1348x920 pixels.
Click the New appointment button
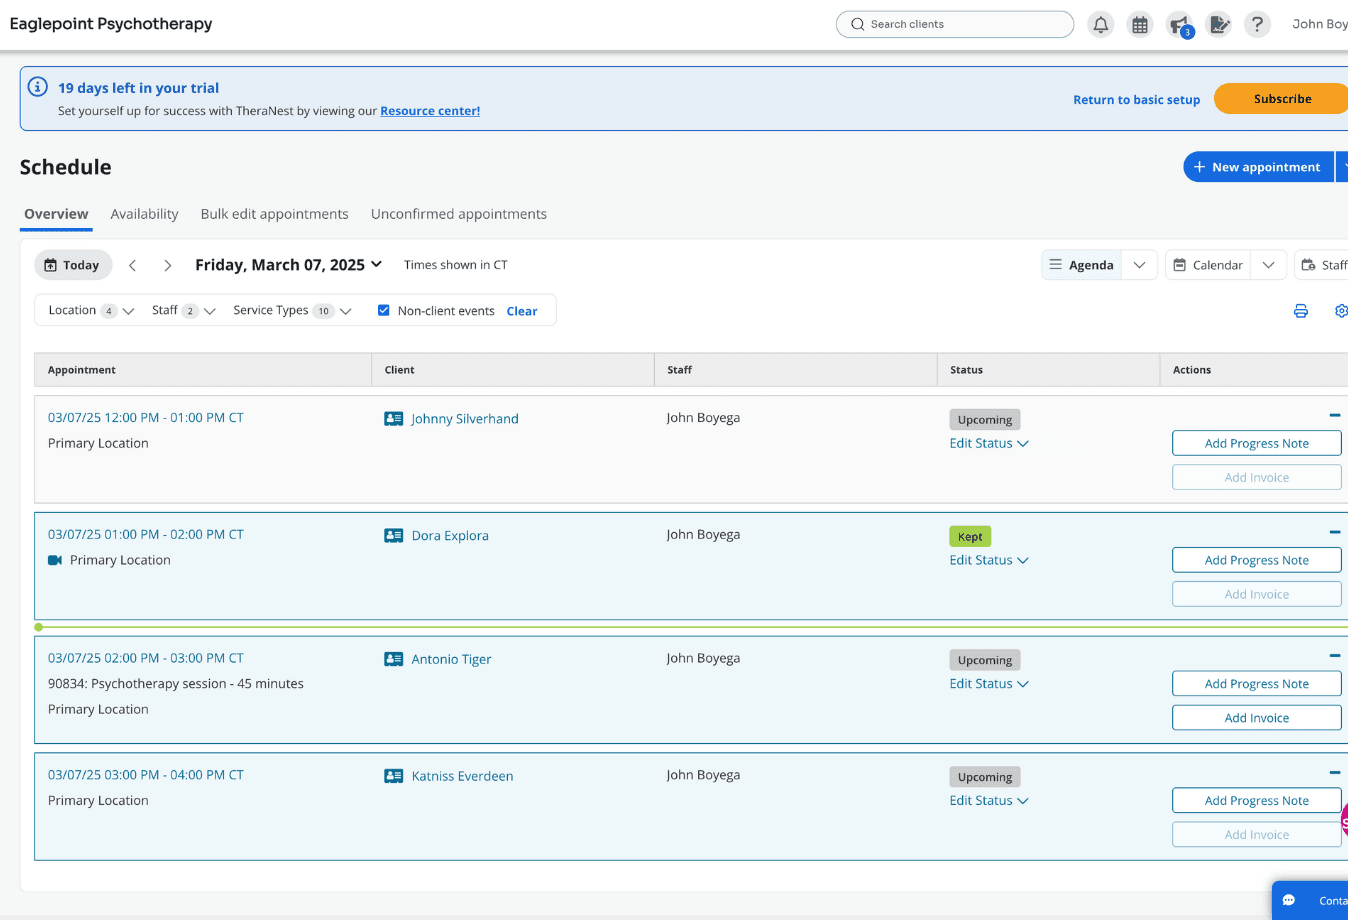[1258, 167]
